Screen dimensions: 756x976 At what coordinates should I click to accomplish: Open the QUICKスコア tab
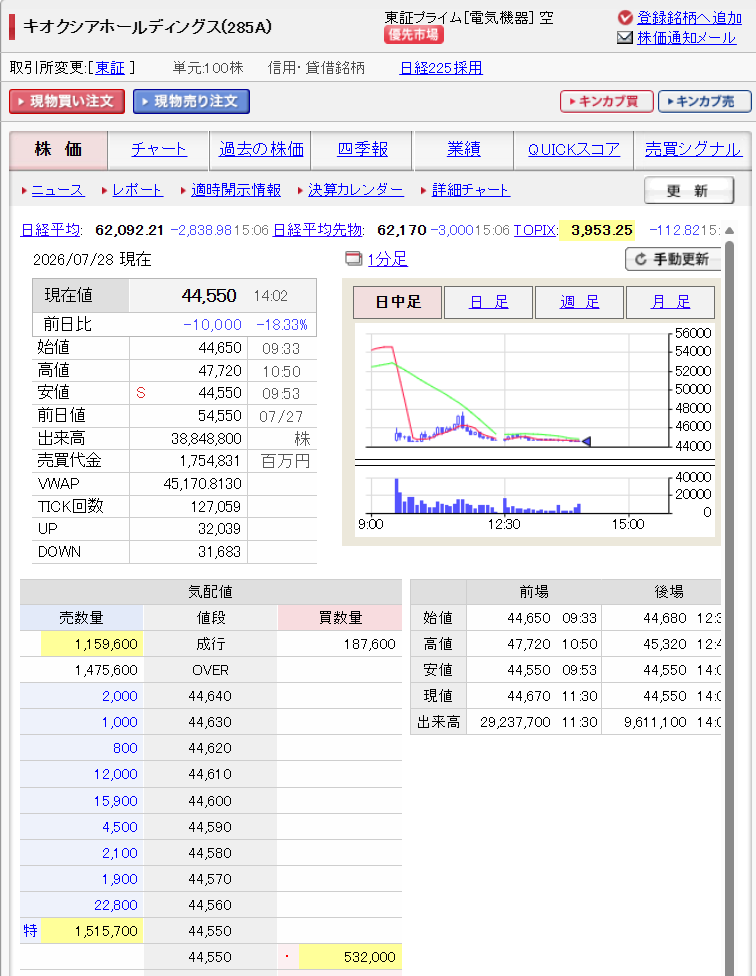574,149
